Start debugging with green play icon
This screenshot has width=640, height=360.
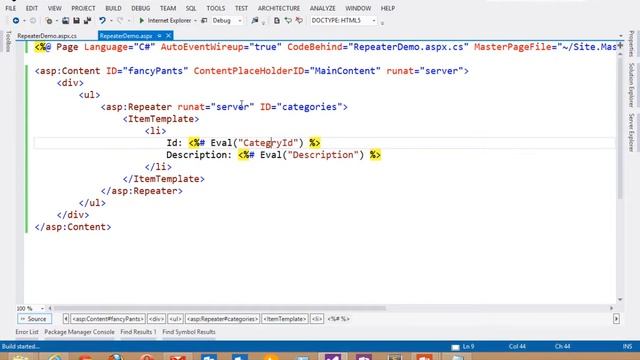[142, 20]
